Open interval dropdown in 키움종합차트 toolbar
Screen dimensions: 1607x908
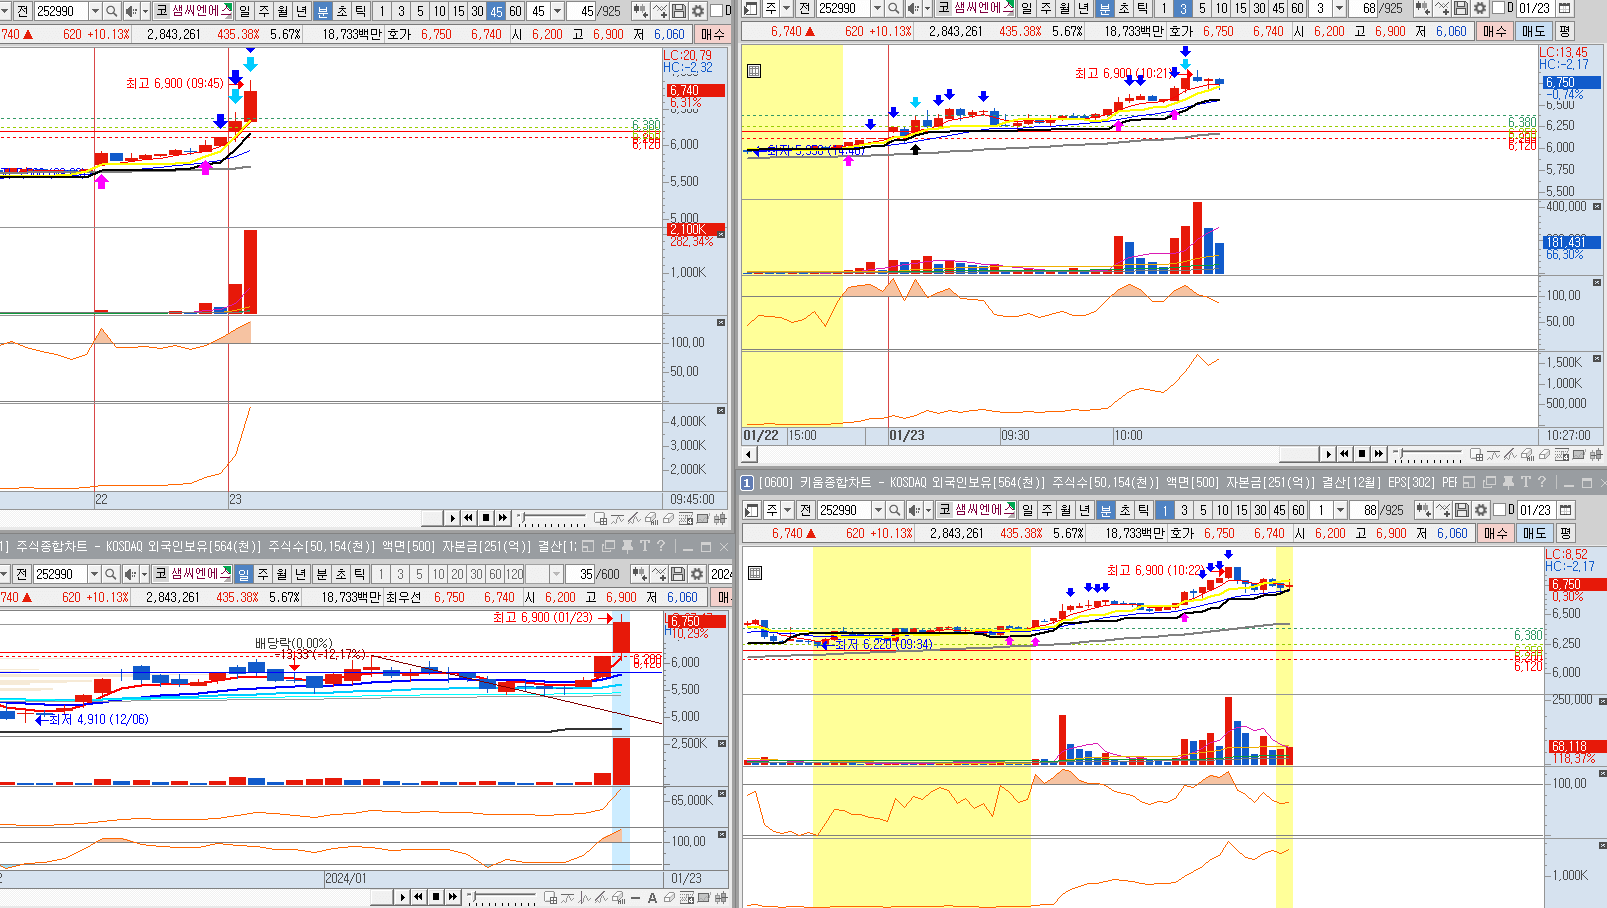point(1340,510)
